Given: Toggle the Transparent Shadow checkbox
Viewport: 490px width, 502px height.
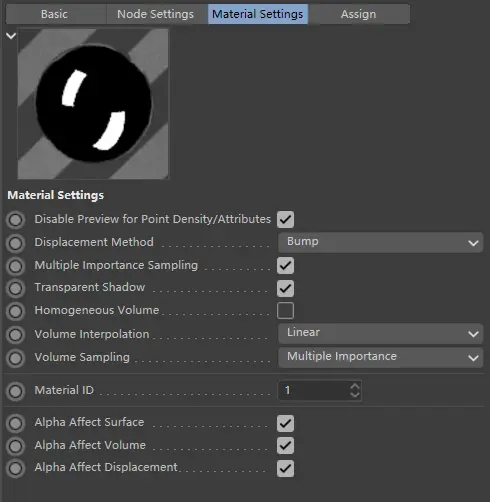Looking at the screenshot, I should pyautogui.click(x=285, y=288).
